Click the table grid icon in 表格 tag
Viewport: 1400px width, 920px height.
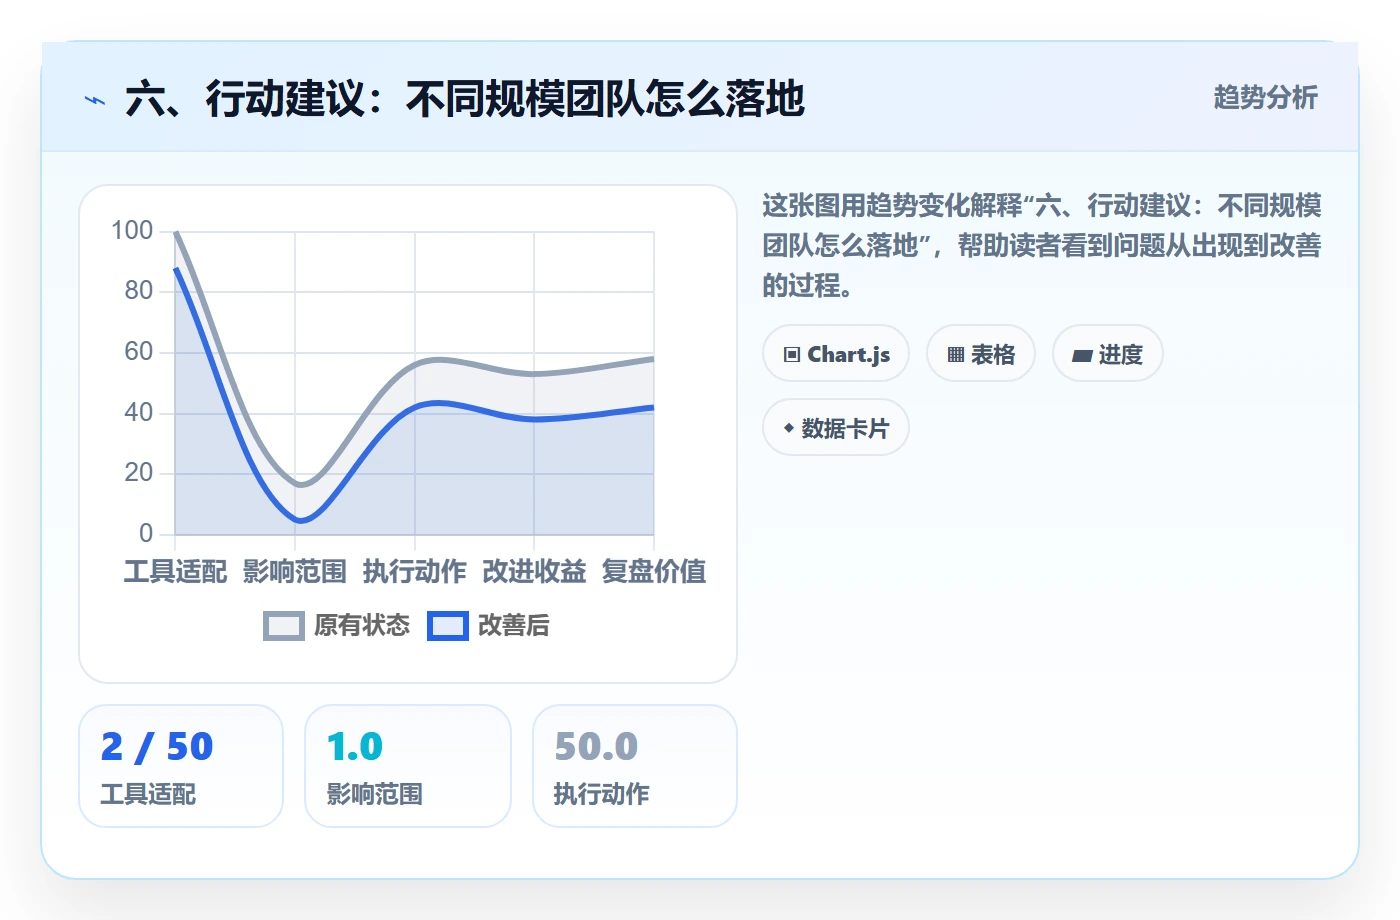coord(956,354)
